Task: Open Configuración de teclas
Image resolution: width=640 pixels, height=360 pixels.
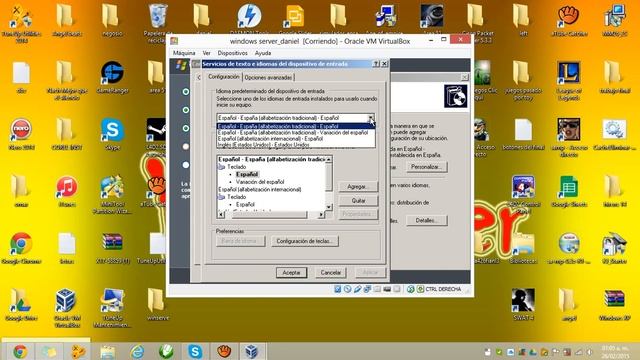Action: coord(304,241)
